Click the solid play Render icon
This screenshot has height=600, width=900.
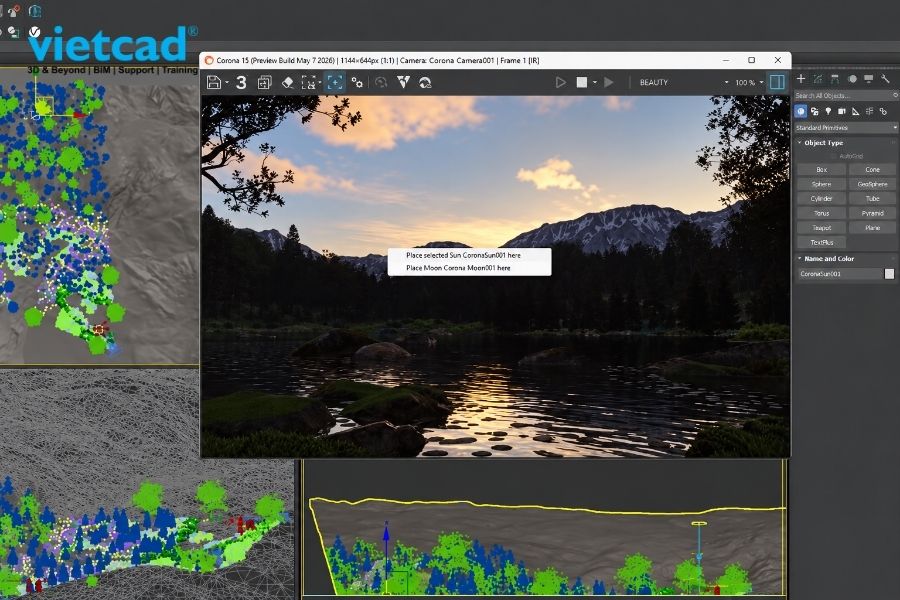609,83
